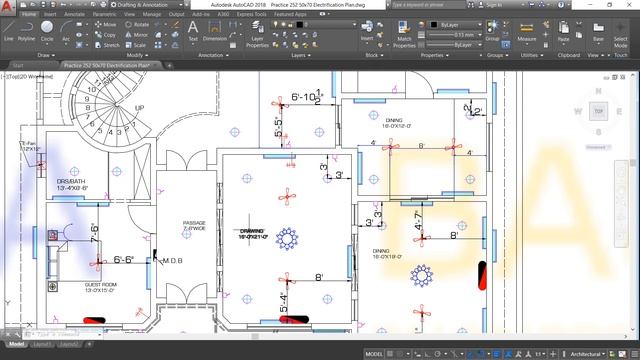Toggle grid display in status bar
This screenshot has height=360, width=640.
tap(390, 354)
